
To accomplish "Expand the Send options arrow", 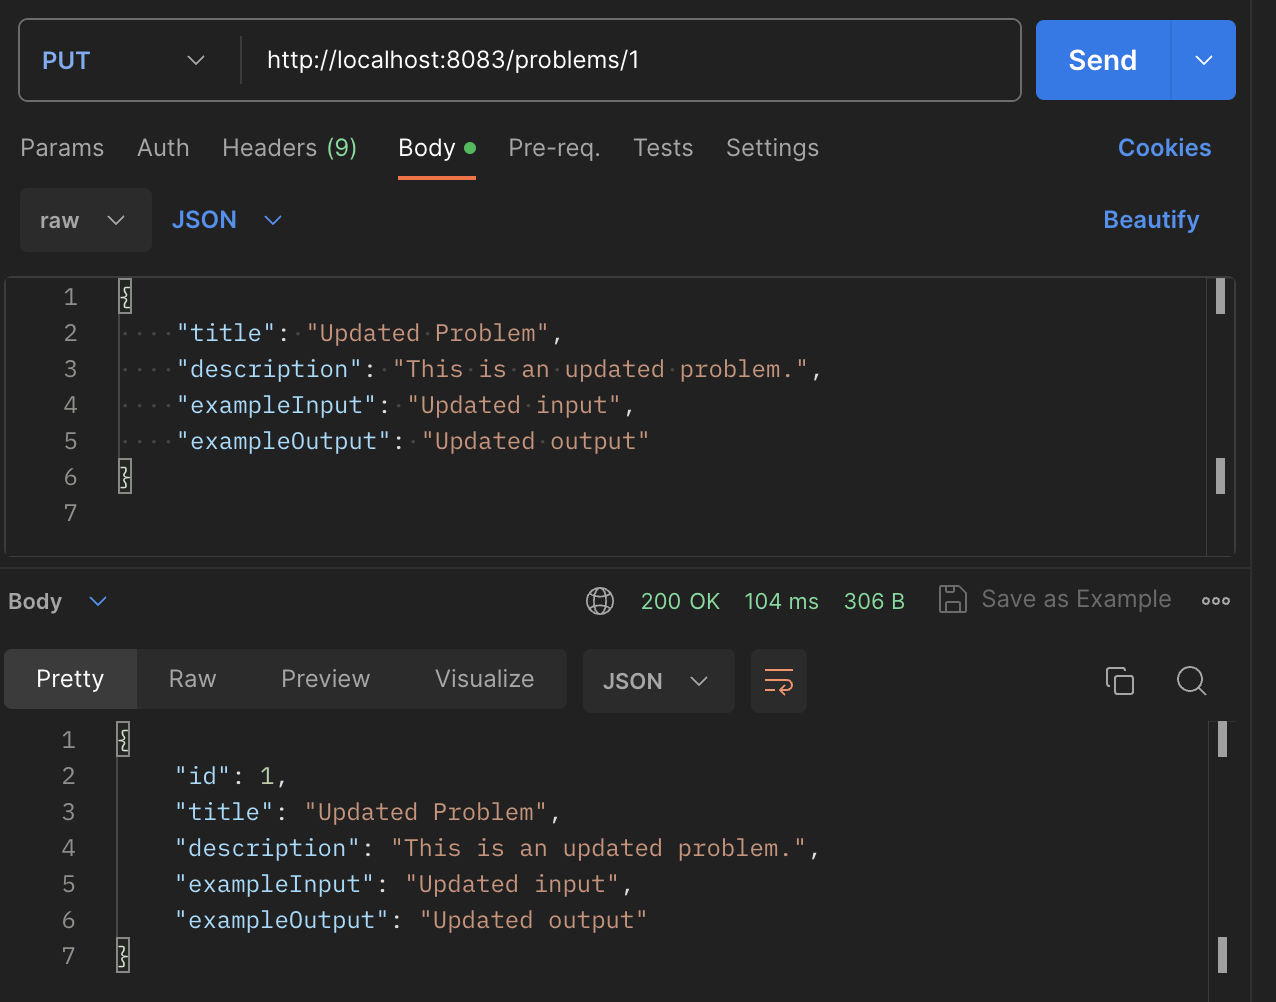I will pos(1204,60).
